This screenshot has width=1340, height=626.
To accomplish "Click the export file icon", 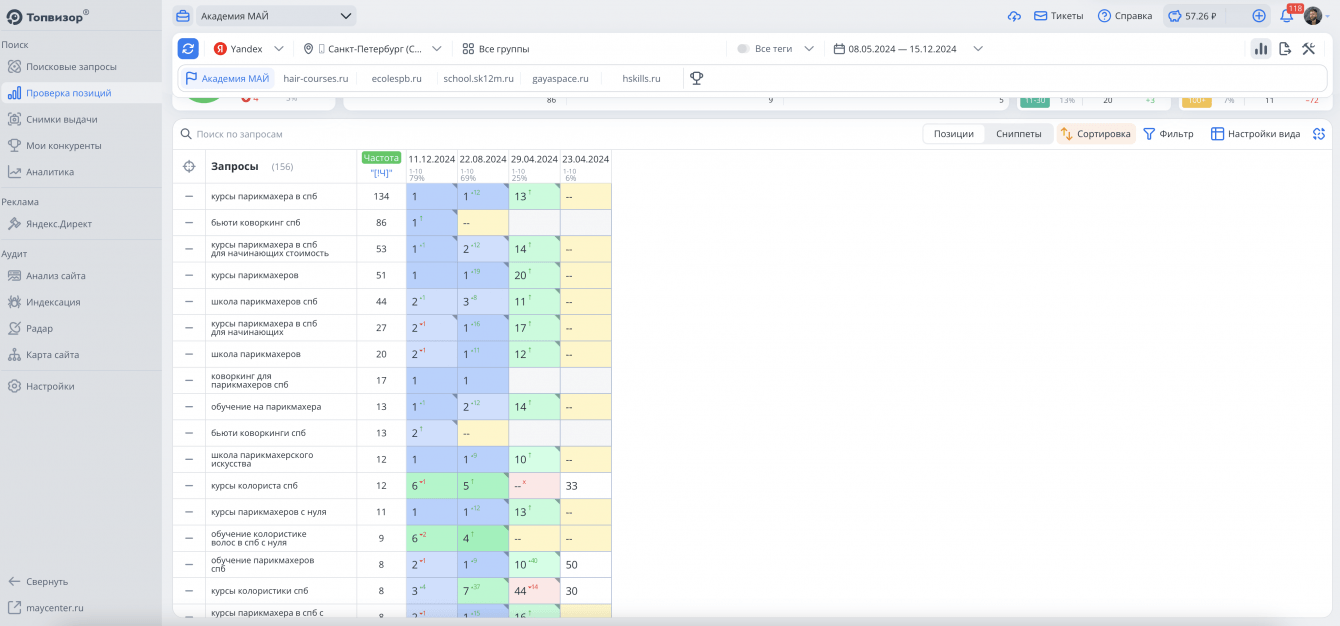I will (1285, 48).
